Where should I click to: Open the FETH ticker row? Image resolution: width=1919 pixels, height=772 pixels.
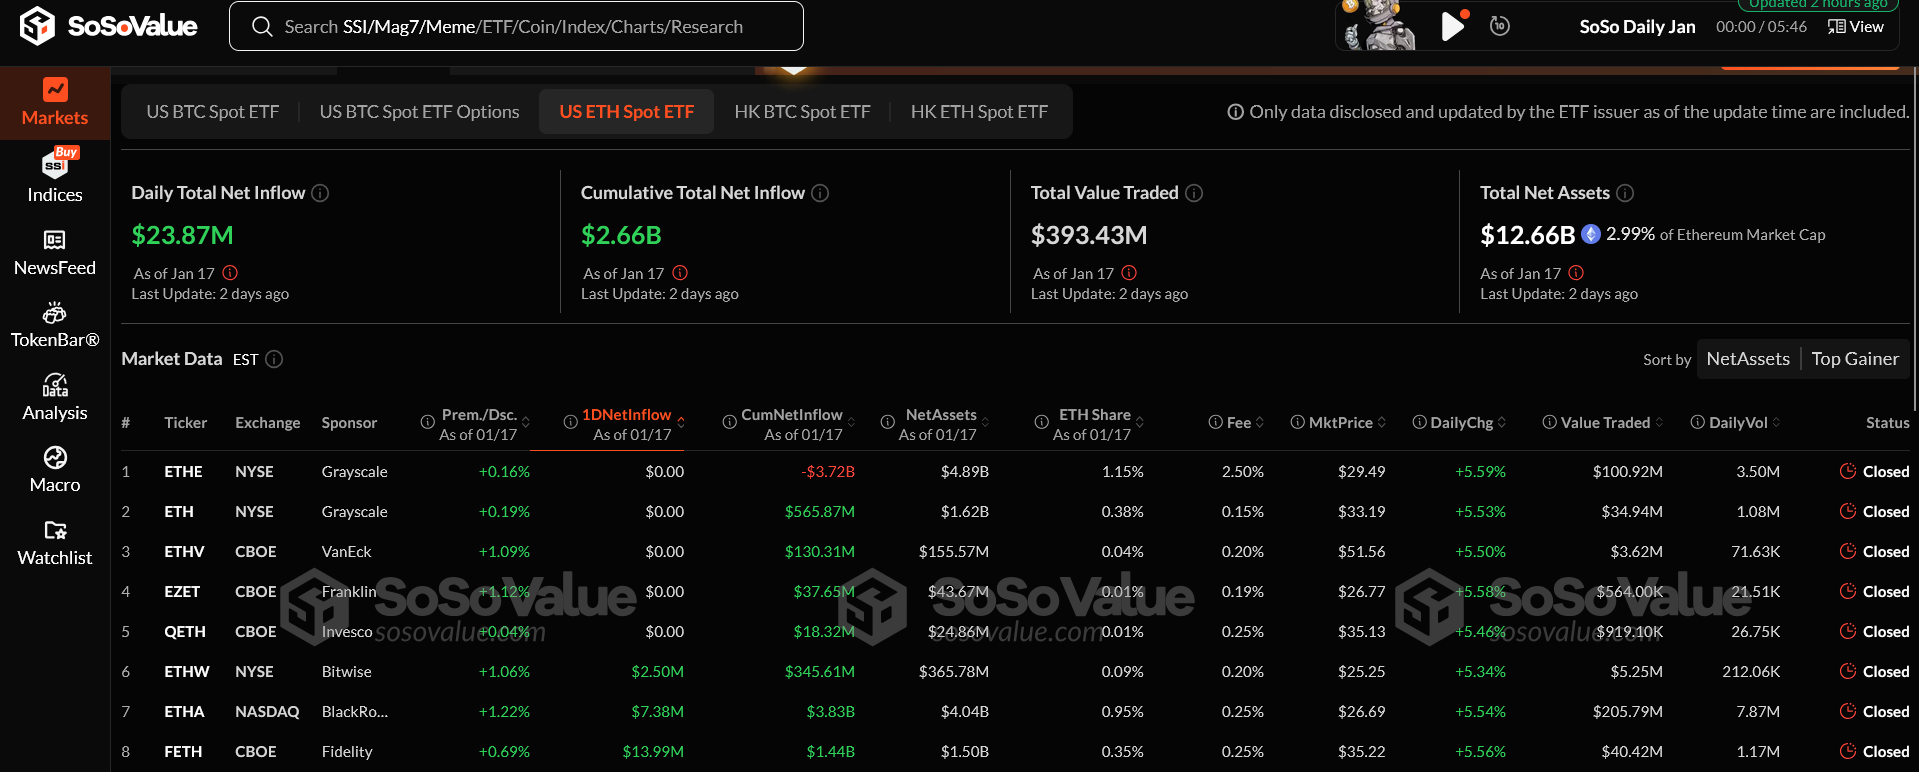pyautogui.click(x=1015, y=751)
